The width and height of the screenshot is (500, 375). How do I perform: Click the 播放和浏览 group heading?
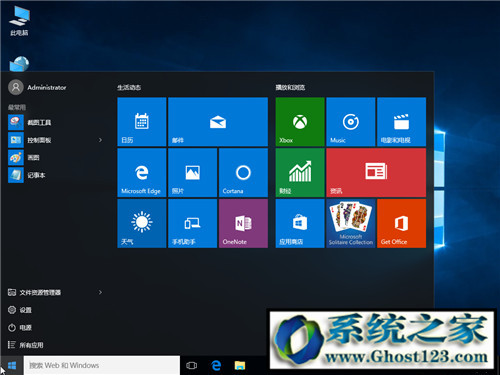290,88
